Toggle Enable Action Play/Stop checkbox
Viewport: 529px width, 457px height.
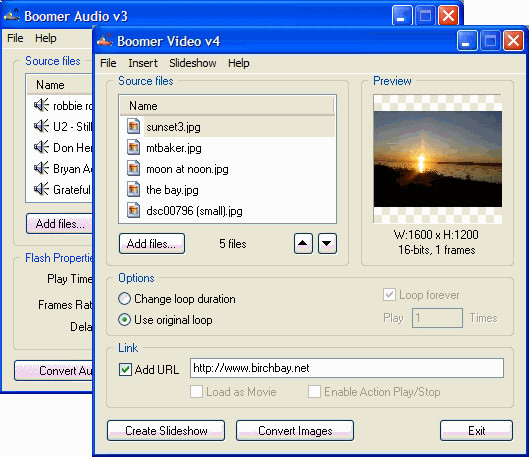click(x=314, y=392)
